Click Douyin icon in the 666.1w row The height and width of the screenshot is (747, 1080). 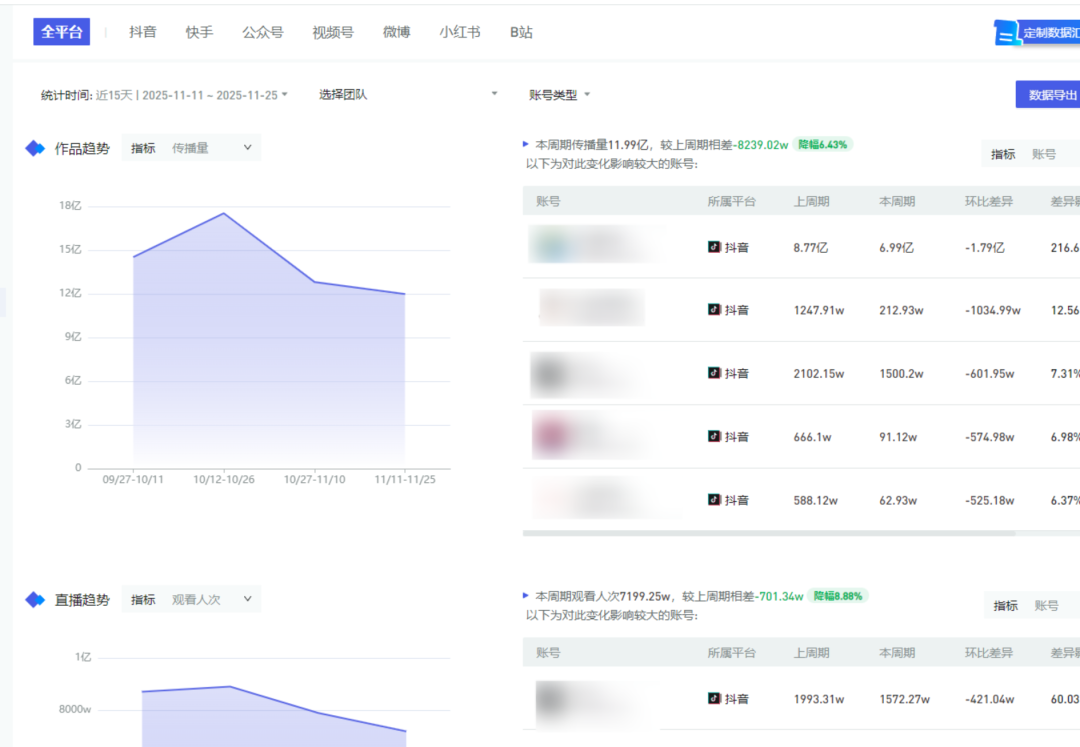(x=714, y=436)
